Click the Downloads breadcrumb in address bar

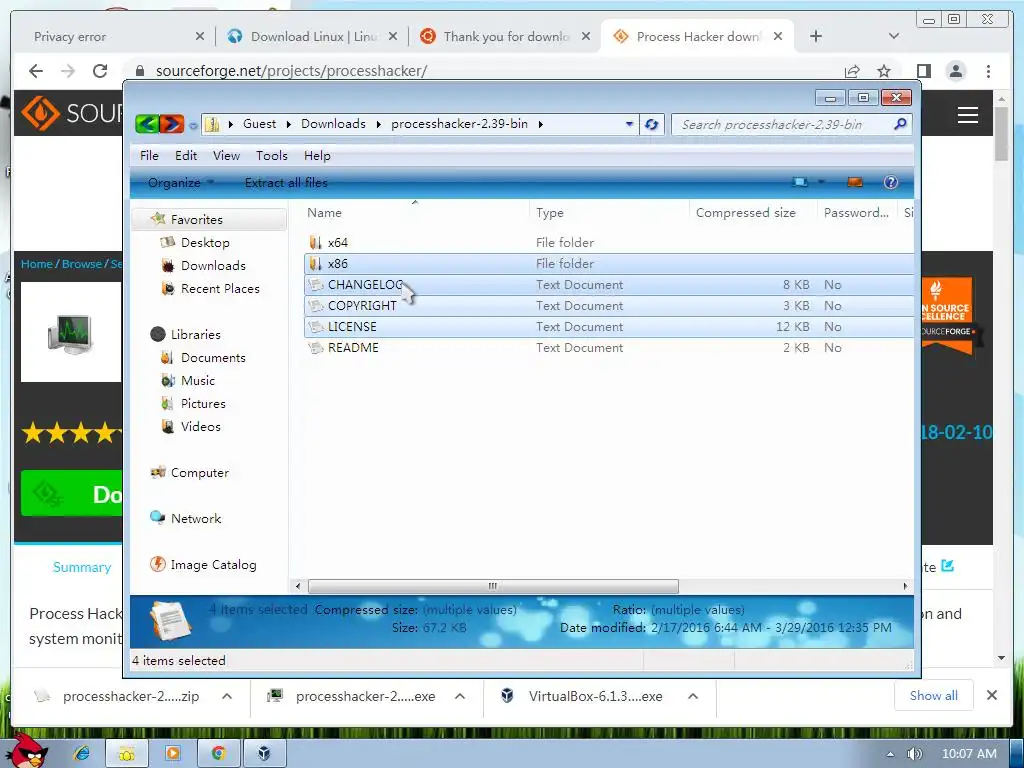(333, 124)
